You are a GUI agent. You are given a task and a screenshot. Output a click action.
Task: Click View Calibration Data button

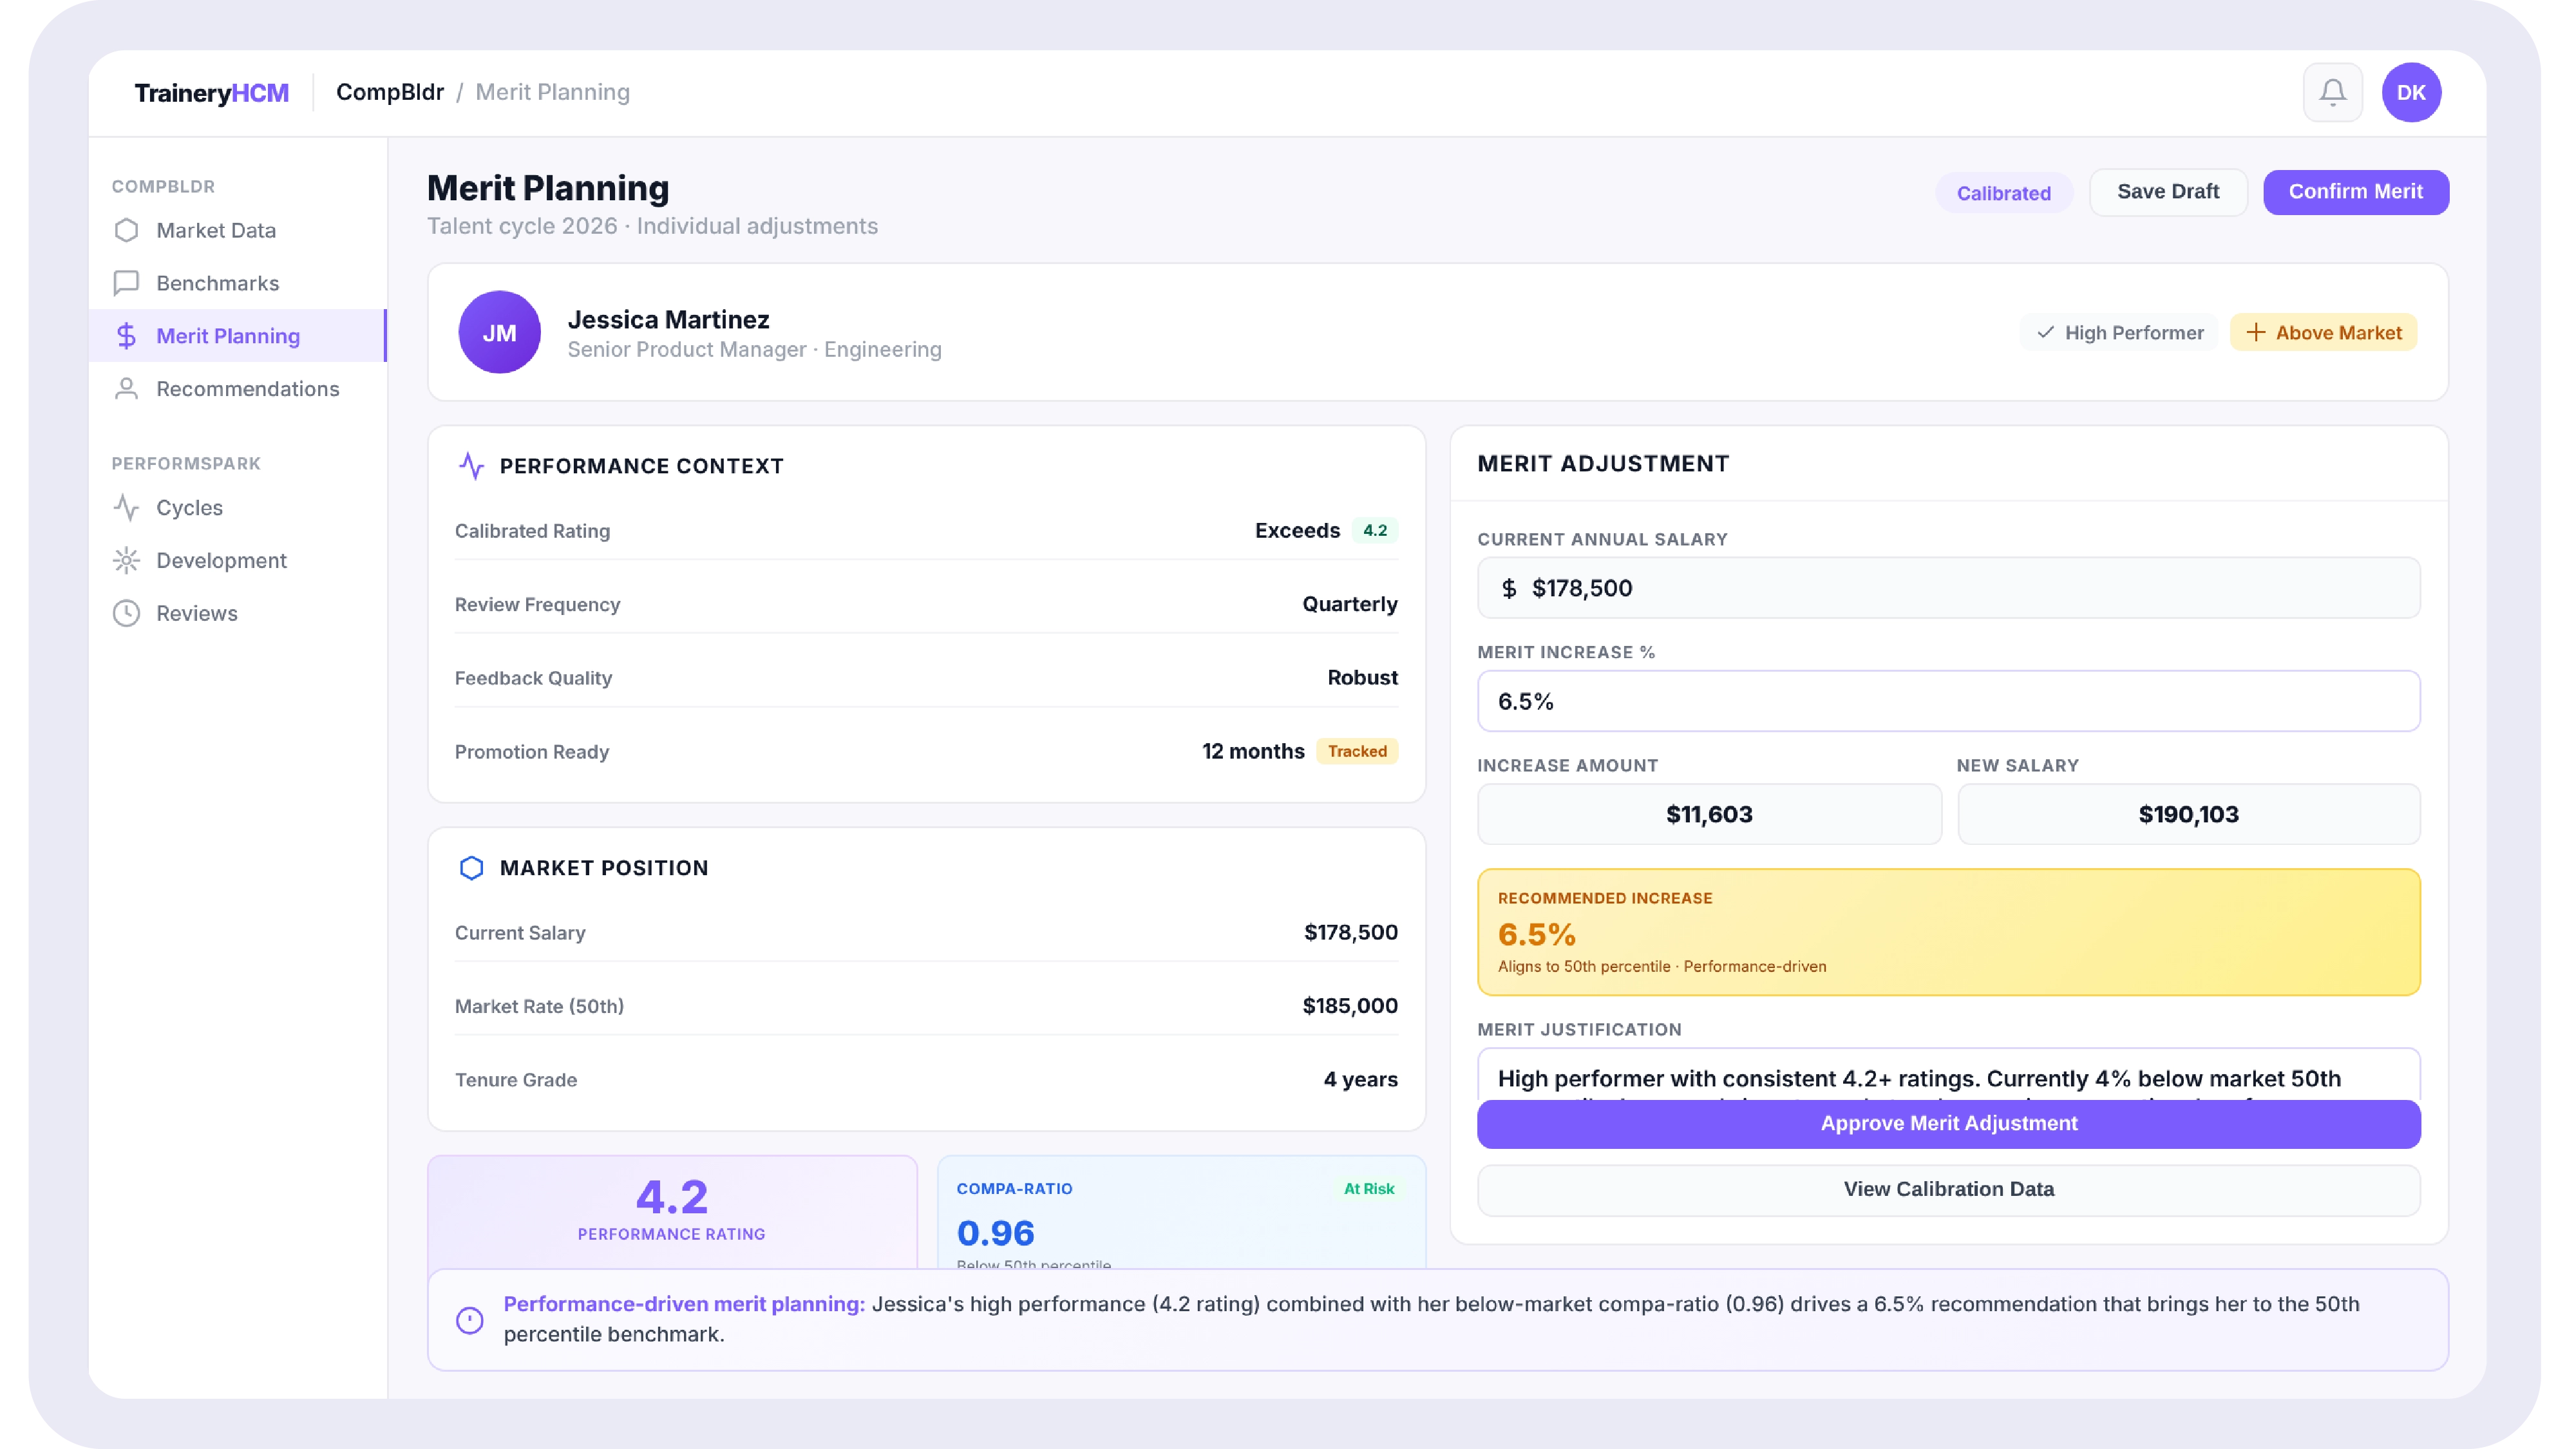1948,1189
